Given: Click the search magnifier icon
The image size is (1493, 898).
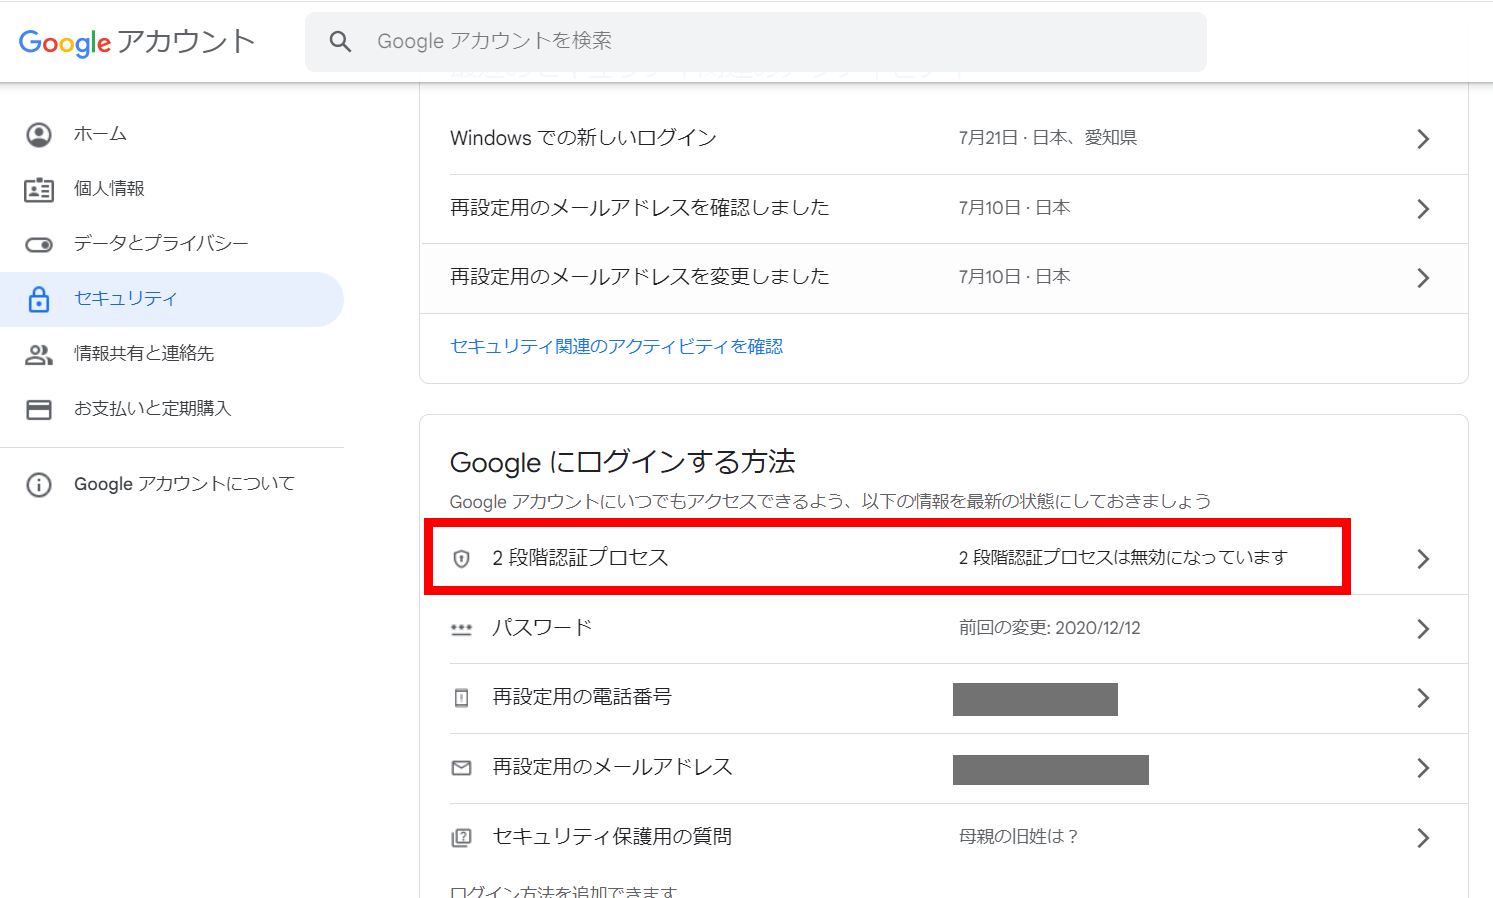Looking at the screenshot, I should click(341, 41).
